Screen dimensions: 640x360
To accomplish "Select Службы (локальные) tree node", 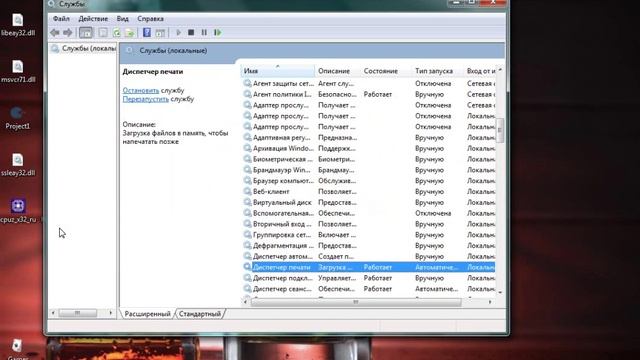I will click(83, 49).
